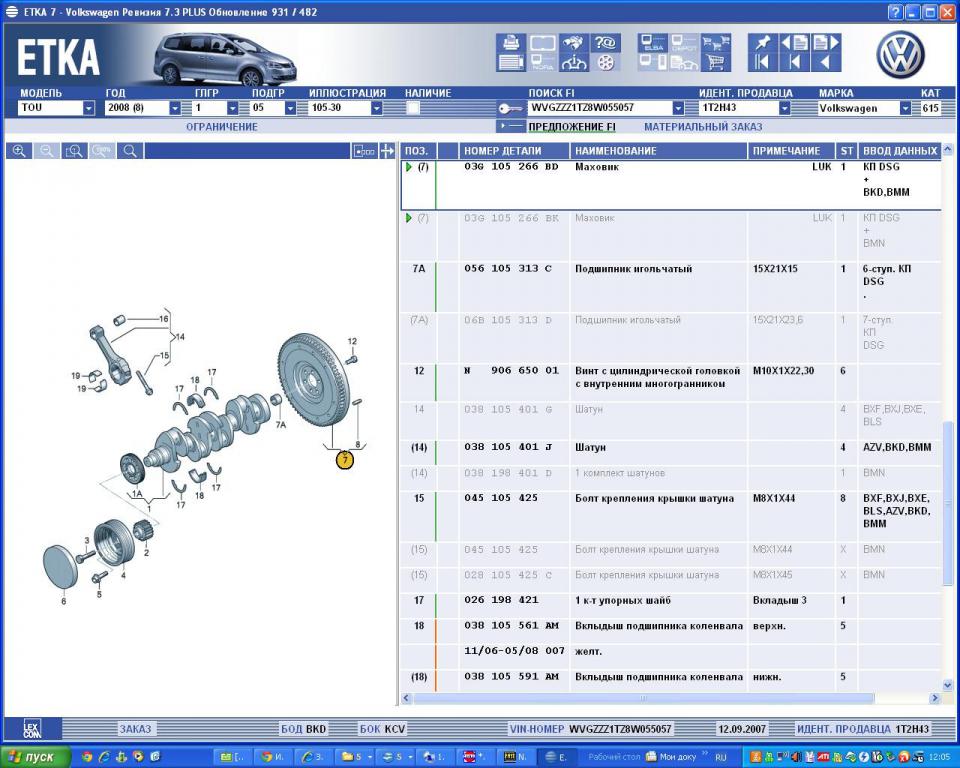This screenshot has height=768, width=960.
Task: Open the single shopping cart icon
Action: pyautogui.click(x=716, y=62)
